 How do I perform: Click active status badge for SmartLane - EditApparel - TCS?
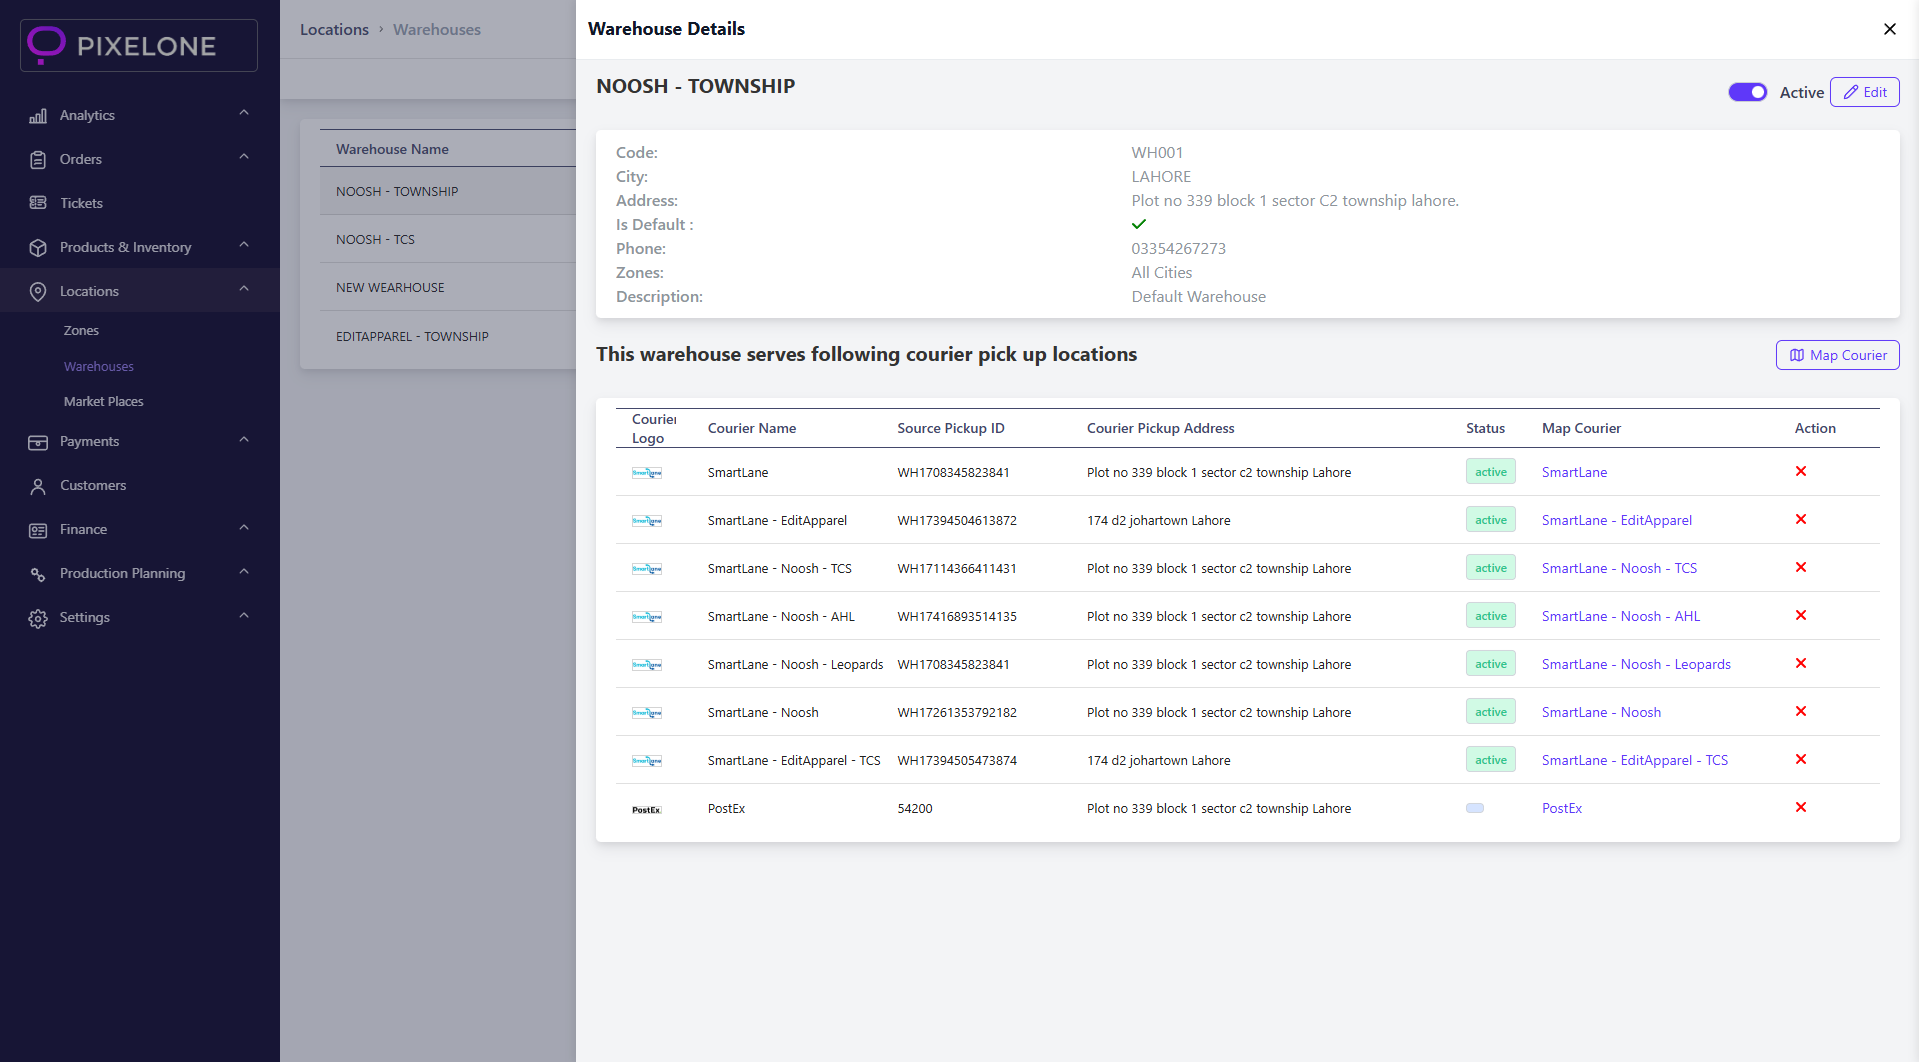[x=1491, y=760]
